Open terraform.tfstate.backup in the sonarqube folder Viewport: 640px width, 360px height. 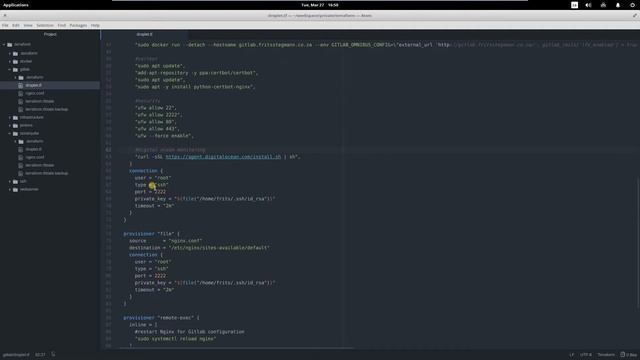pos(47,173)
